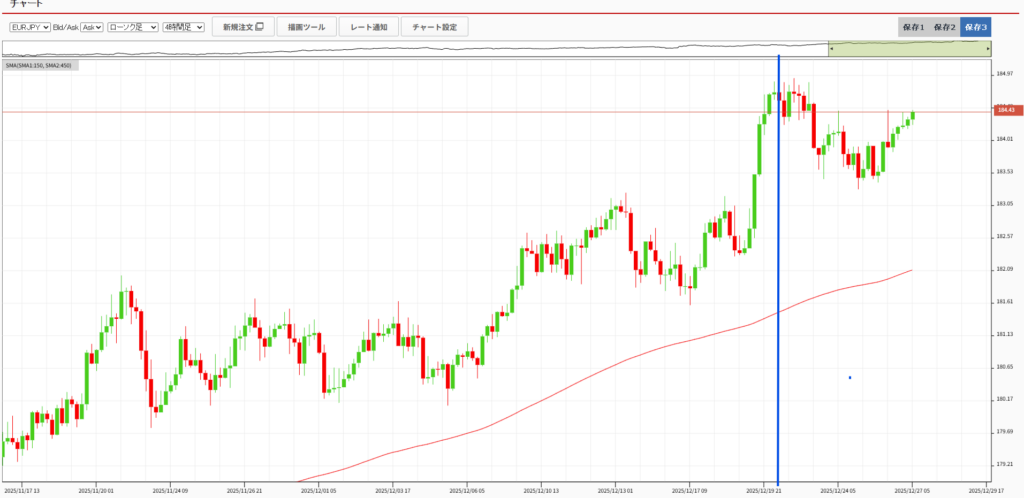This screenshot has height=498, width=1024.
Task: Click the small blue dot below the SMA line
Action: coord(849,377)
